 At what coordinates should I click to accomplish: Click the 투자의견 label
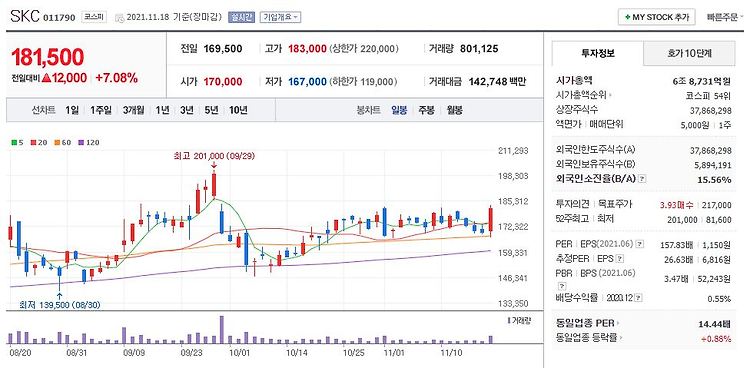point(572,204)
